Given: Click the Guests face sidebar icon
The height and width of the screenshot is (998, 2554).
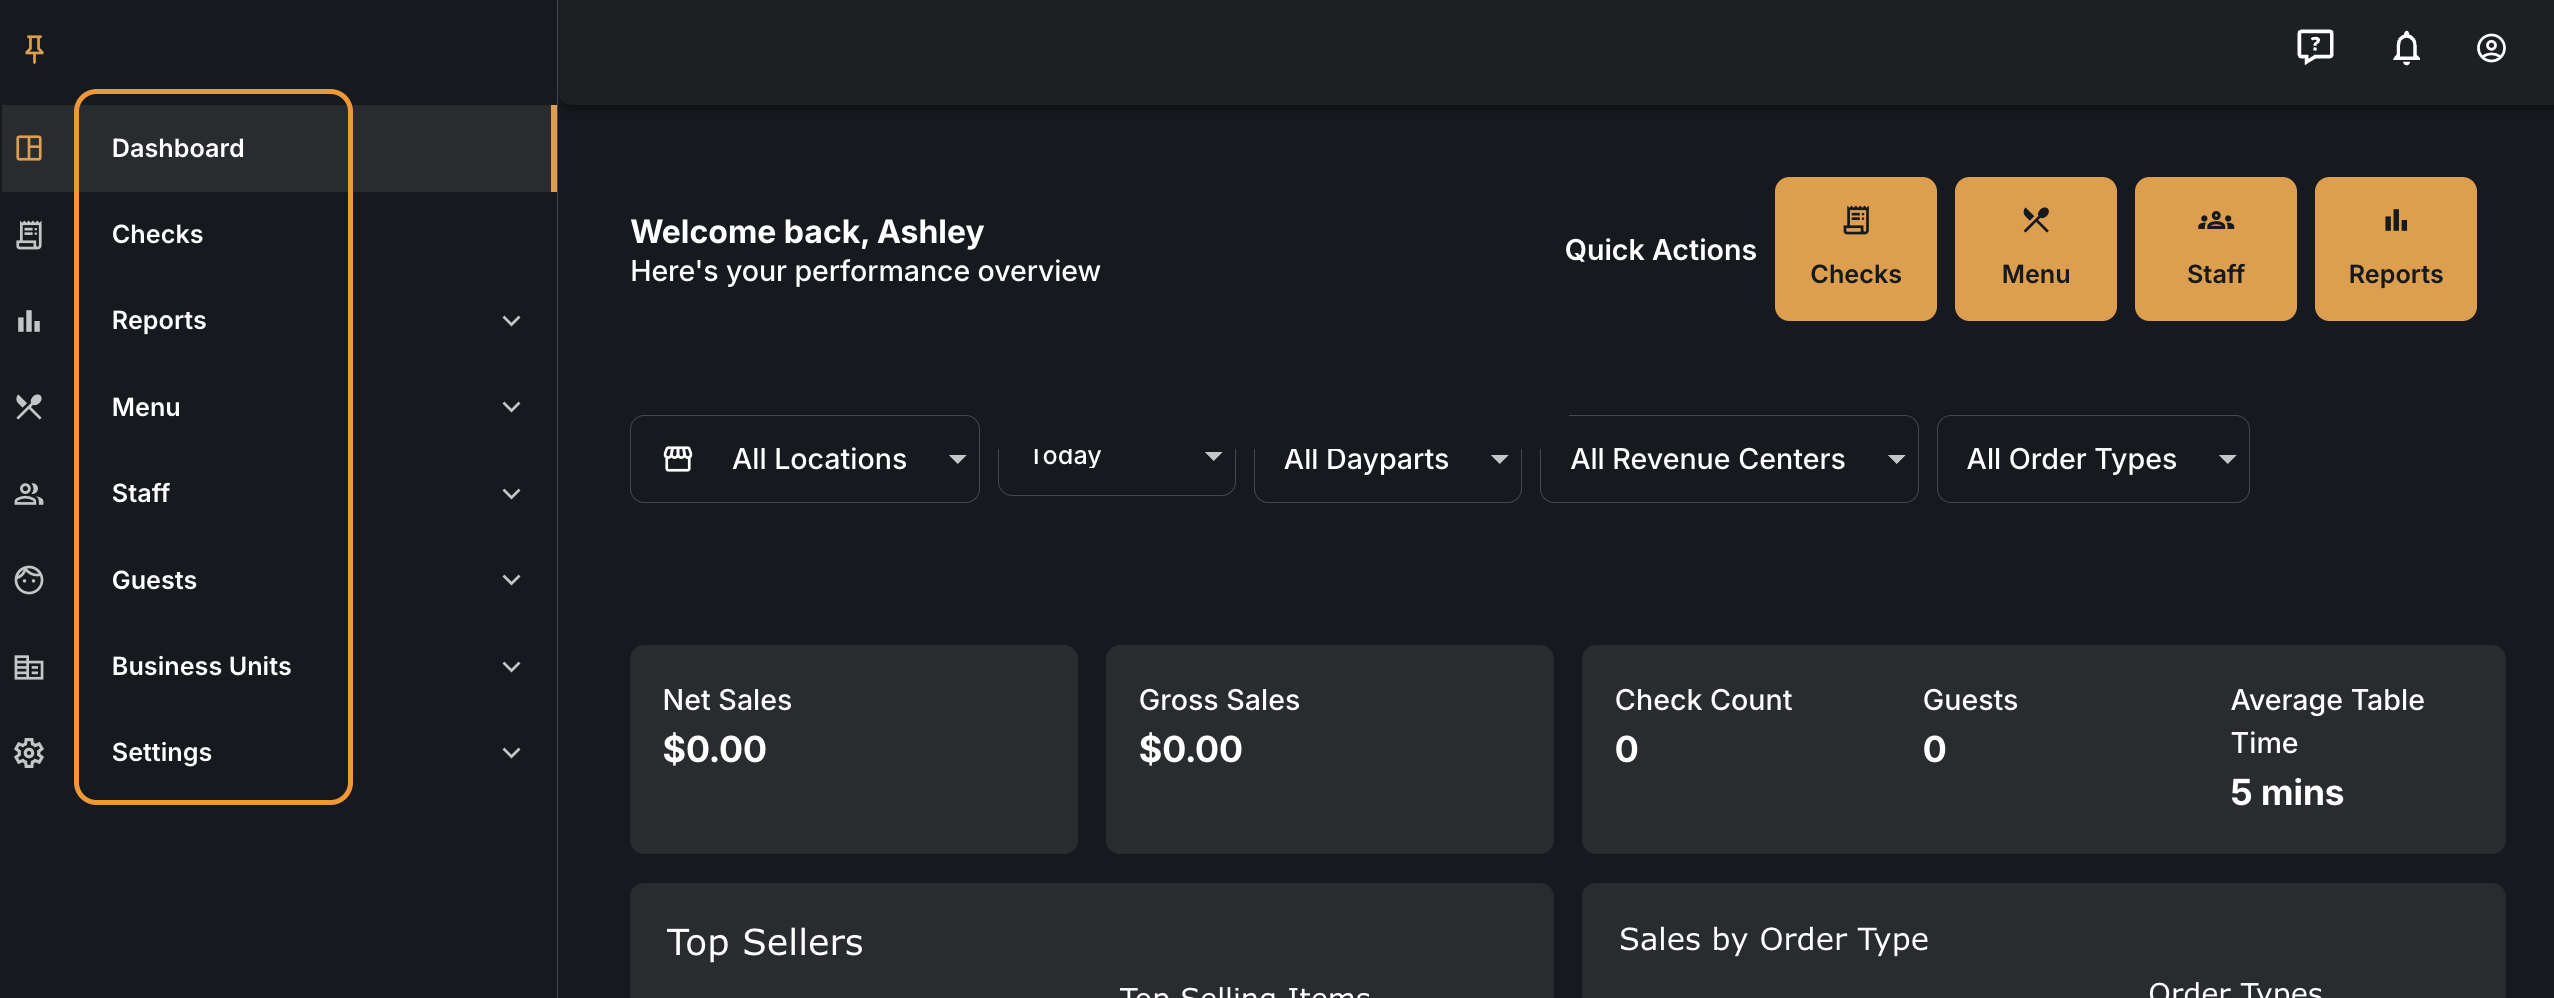Looking at the screenshot, I should point(29,580).
